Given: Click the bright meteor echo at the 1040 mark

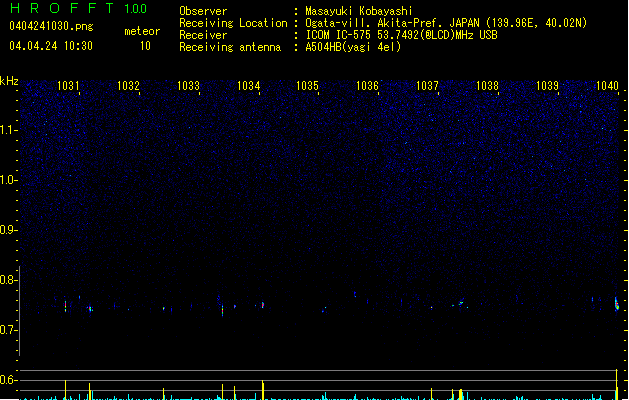Looking at the screenshot, I should point(617,304).
